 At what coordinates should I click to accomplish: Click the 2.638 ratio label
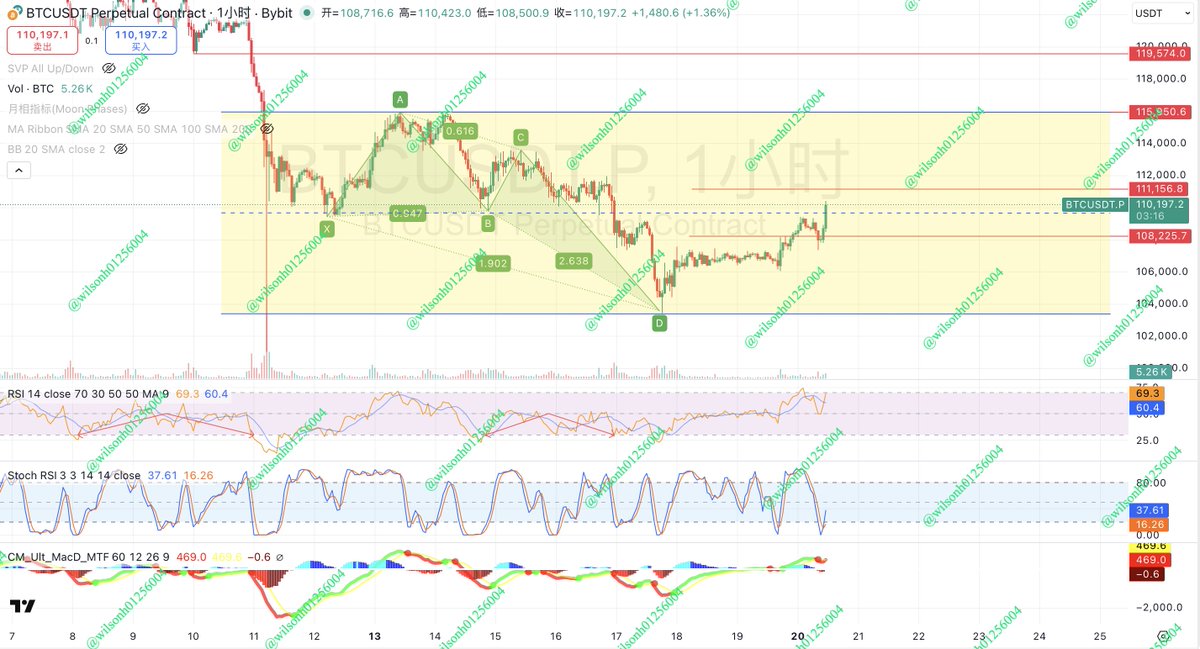point(573,261)
